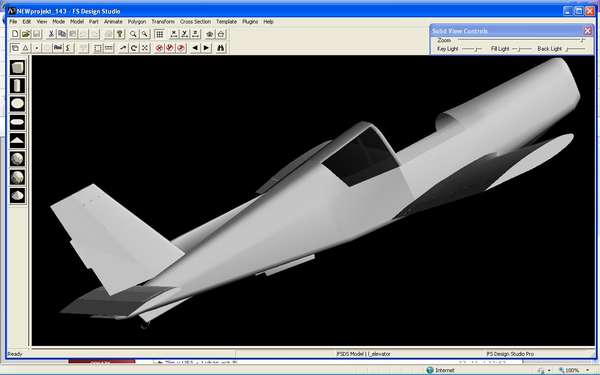Add a box primitive from the sidebar
Screen dimensions: 600x375
[x=17, y=67]
